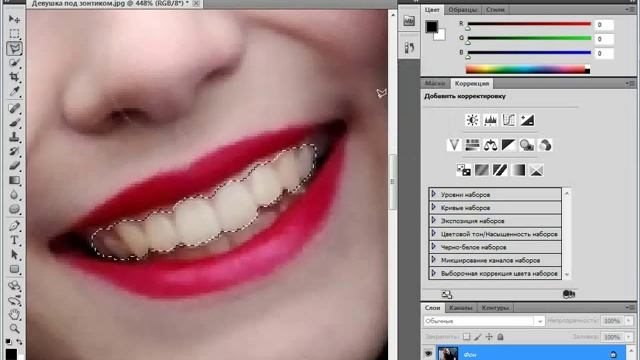Select the Crop tool
This screenshot has height=360, width=640.
pos(14,77)
